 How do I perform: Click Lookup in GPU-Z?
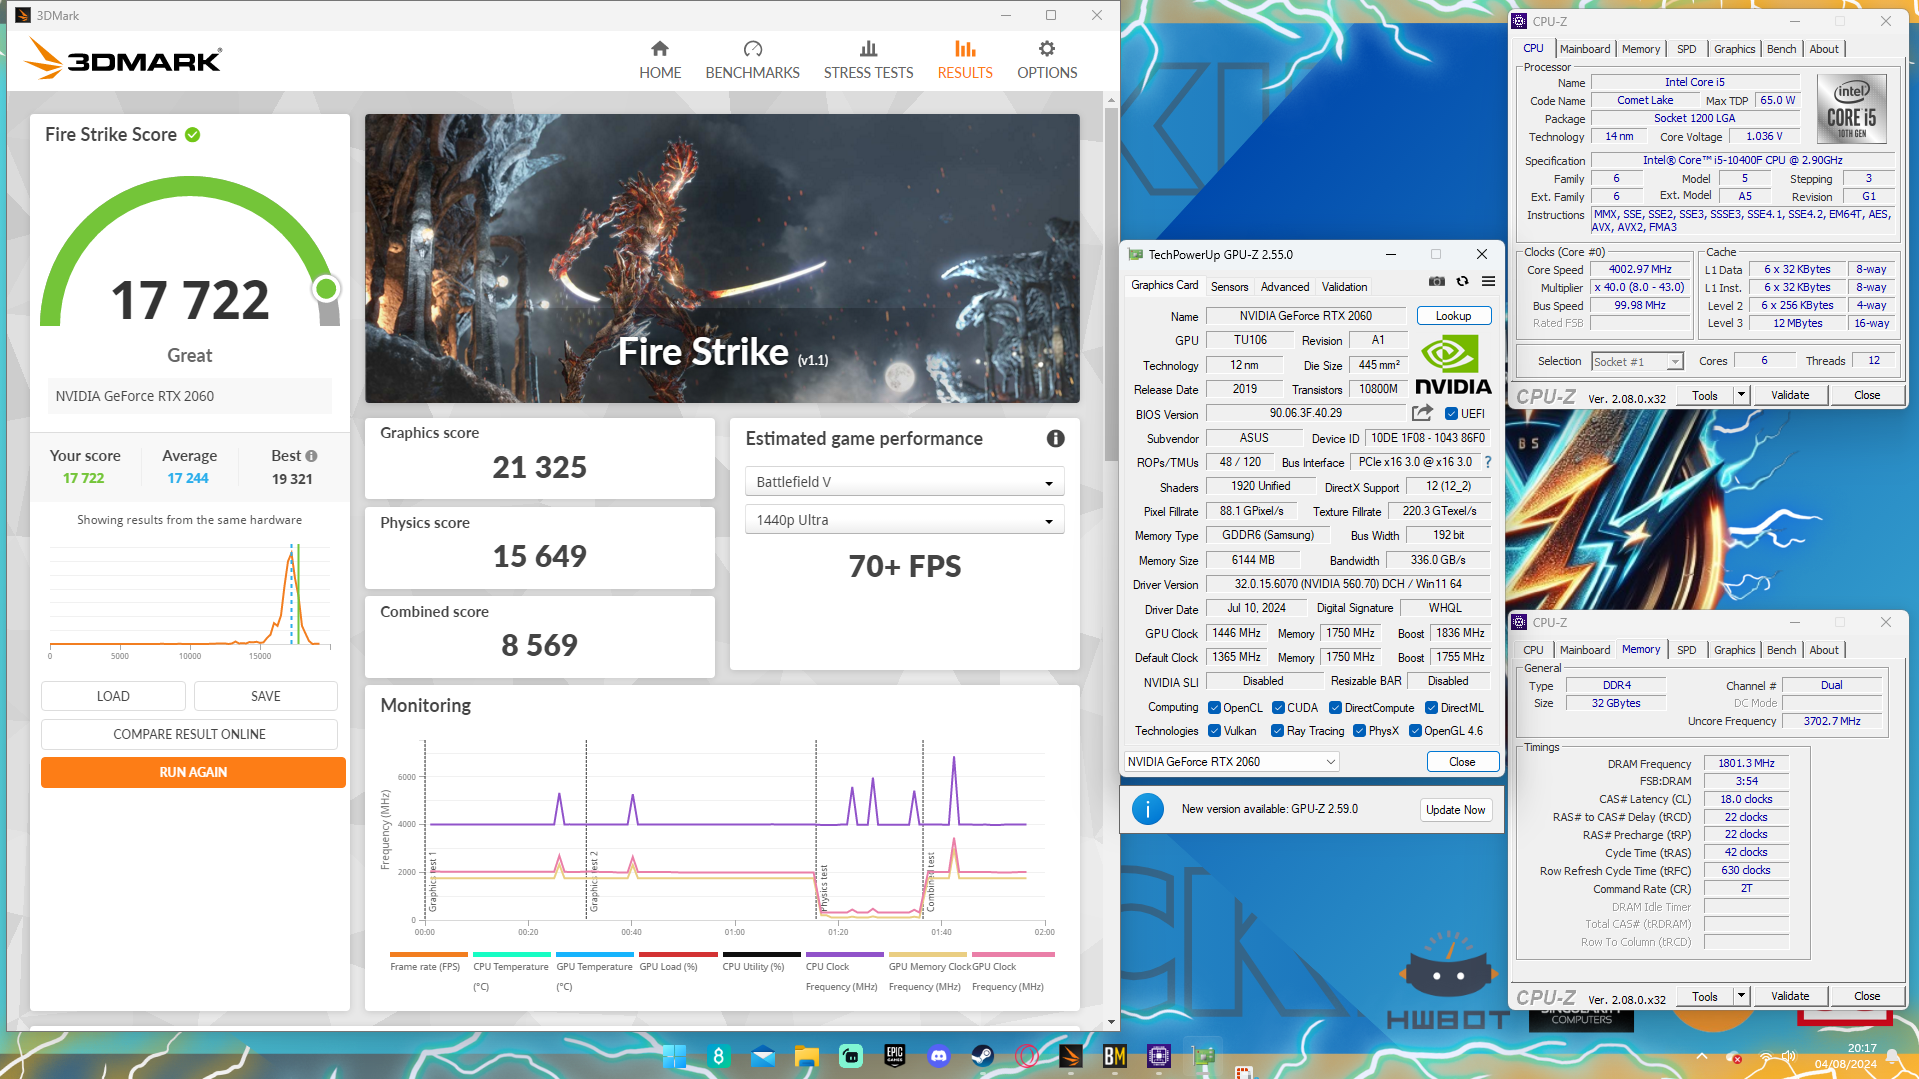click(x=1453, y=316)
